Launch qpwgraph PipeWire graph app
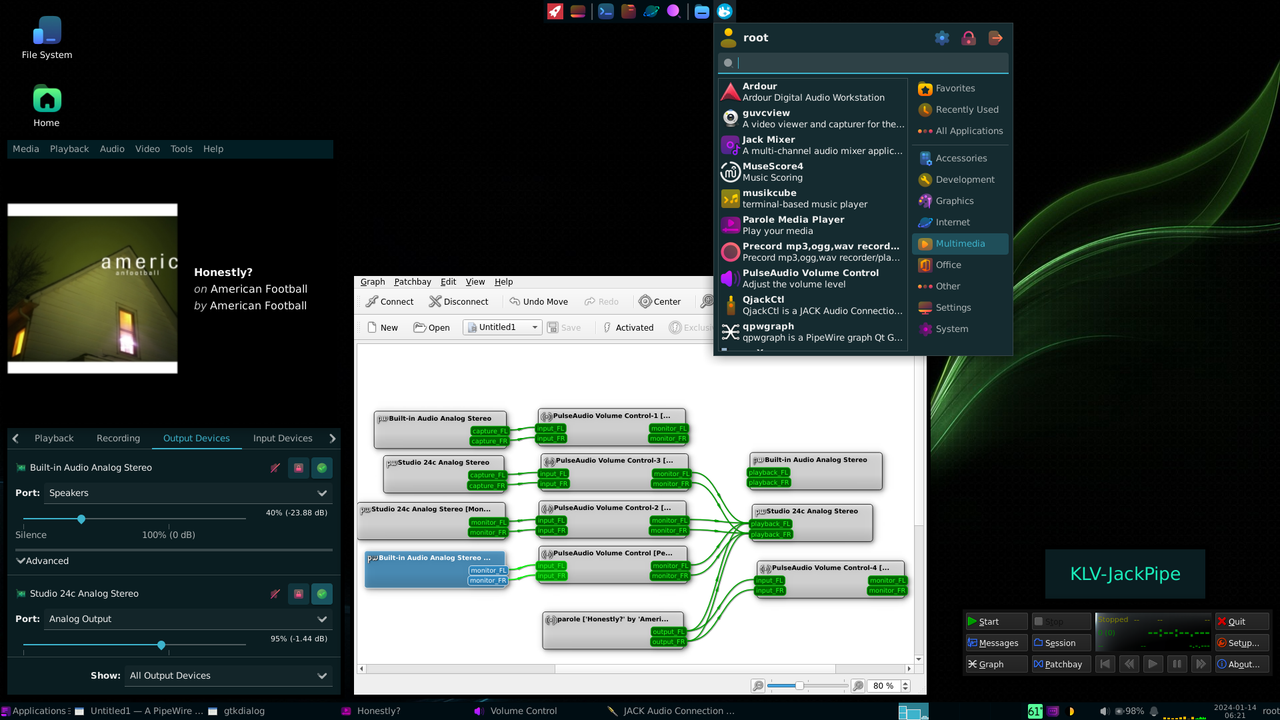The image size is (1280, 720). [812, 332]
